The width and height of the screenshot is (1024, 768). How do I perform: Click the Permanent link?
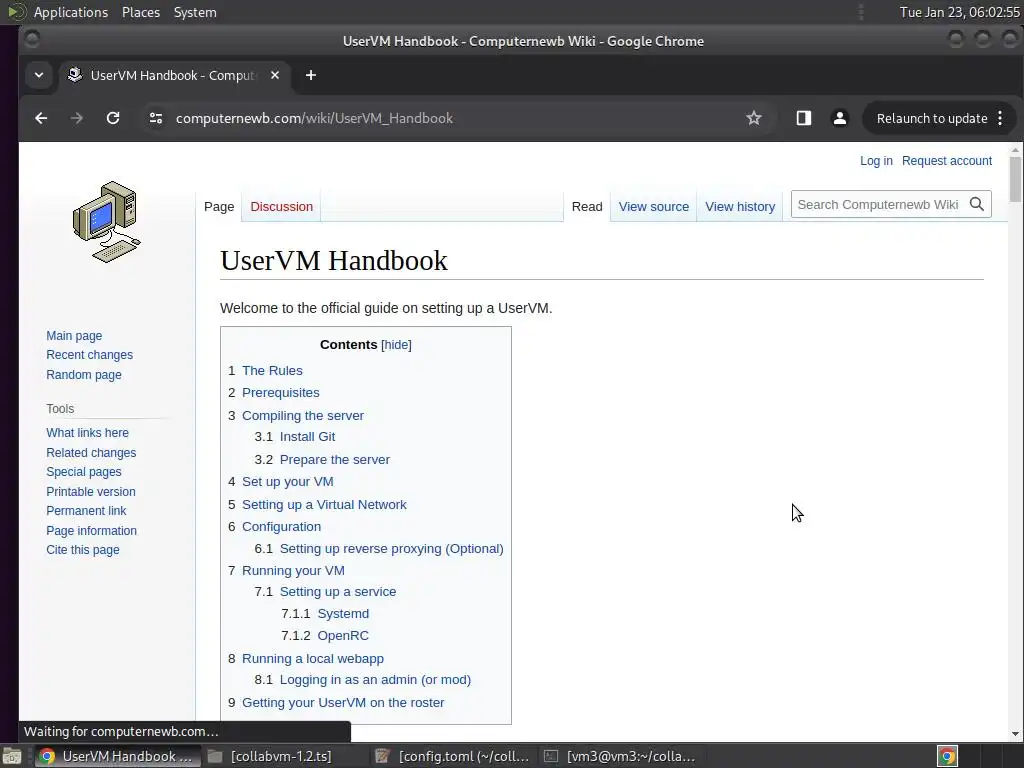86,511
